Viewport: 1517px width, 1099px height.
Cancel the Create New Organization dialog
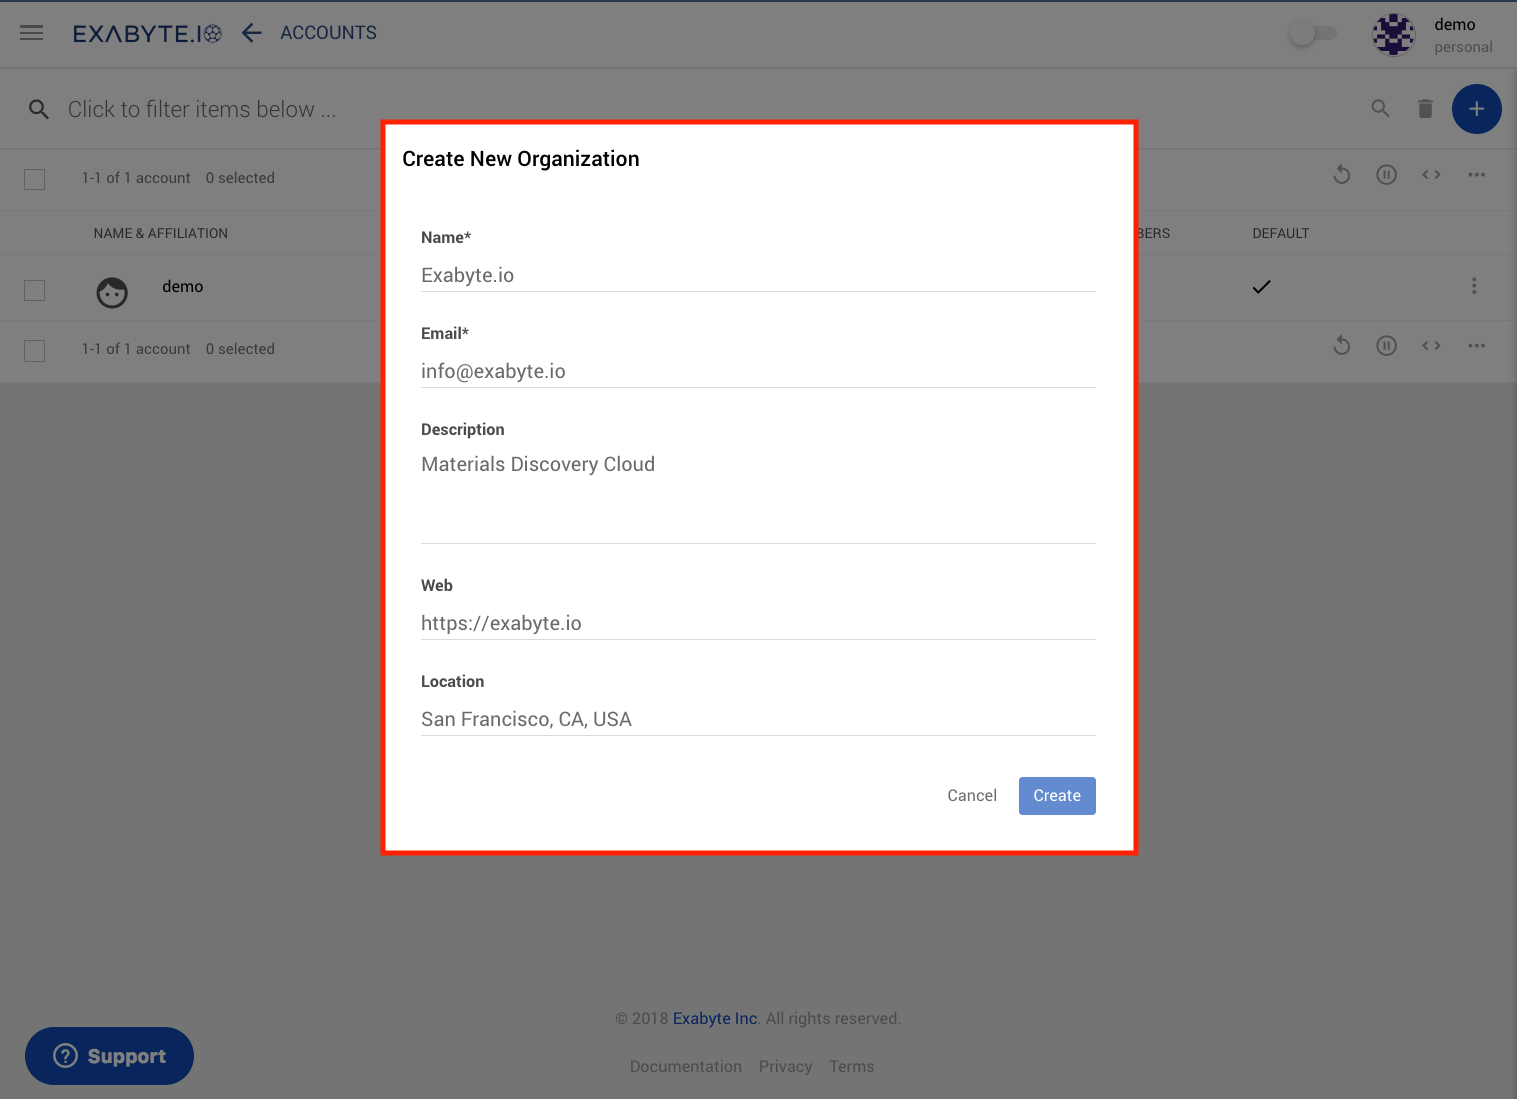[x=971, y=795]
